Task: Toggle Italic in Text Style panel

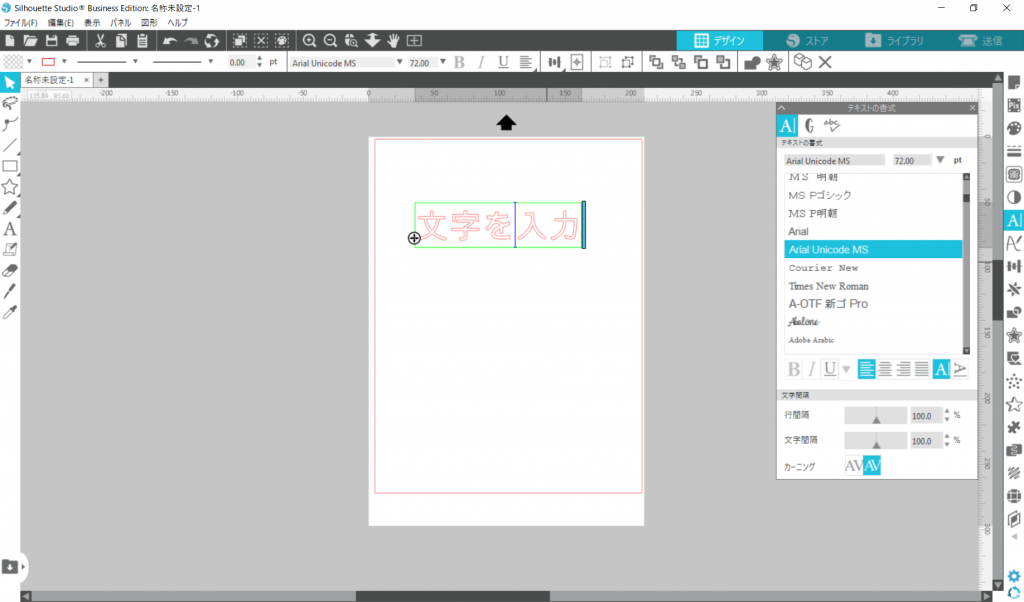Action: (812, 369)
